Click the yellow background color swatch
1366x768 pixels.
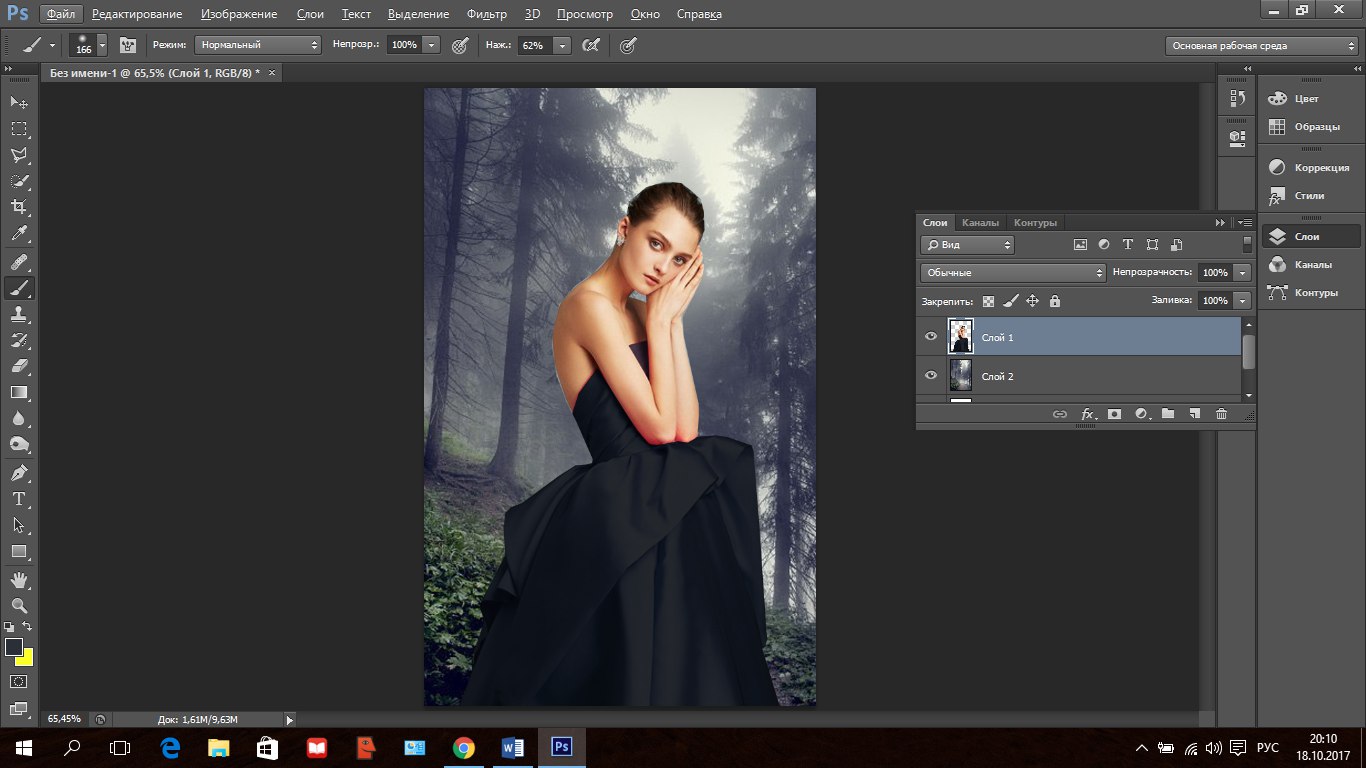[x=26, y=659]
